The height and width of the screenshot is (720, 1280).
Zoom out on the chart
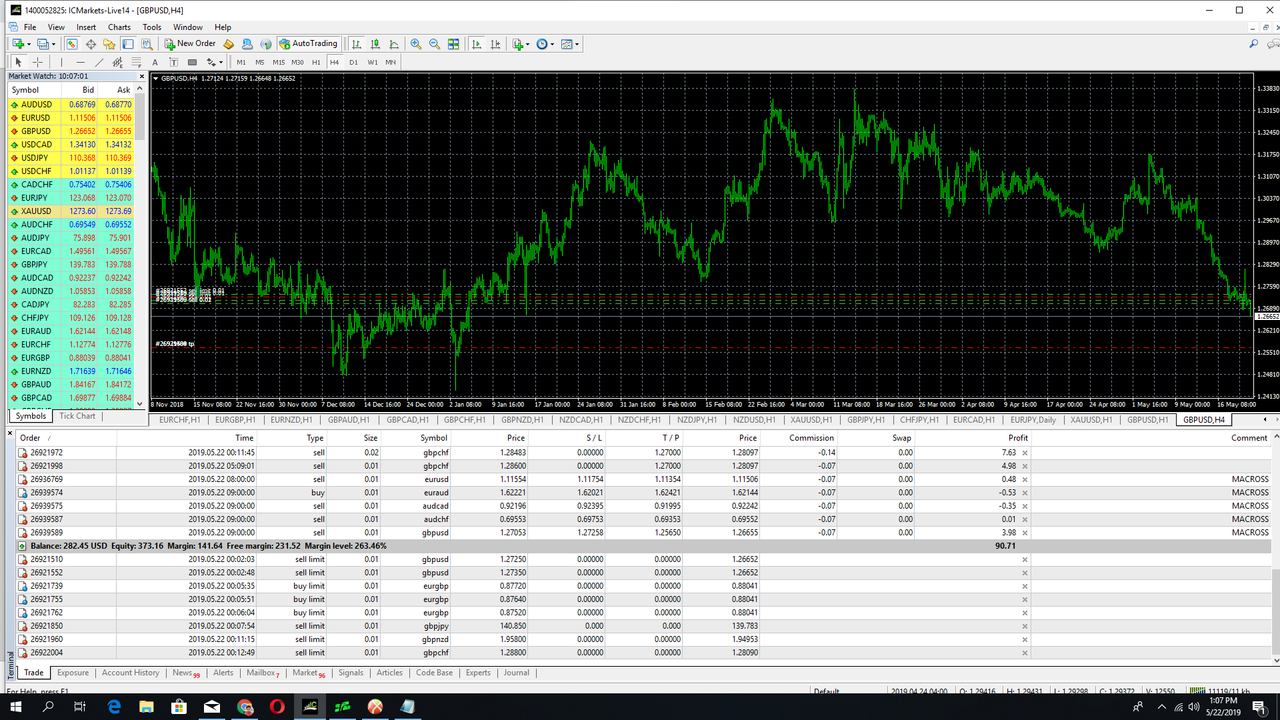point(434,44)
